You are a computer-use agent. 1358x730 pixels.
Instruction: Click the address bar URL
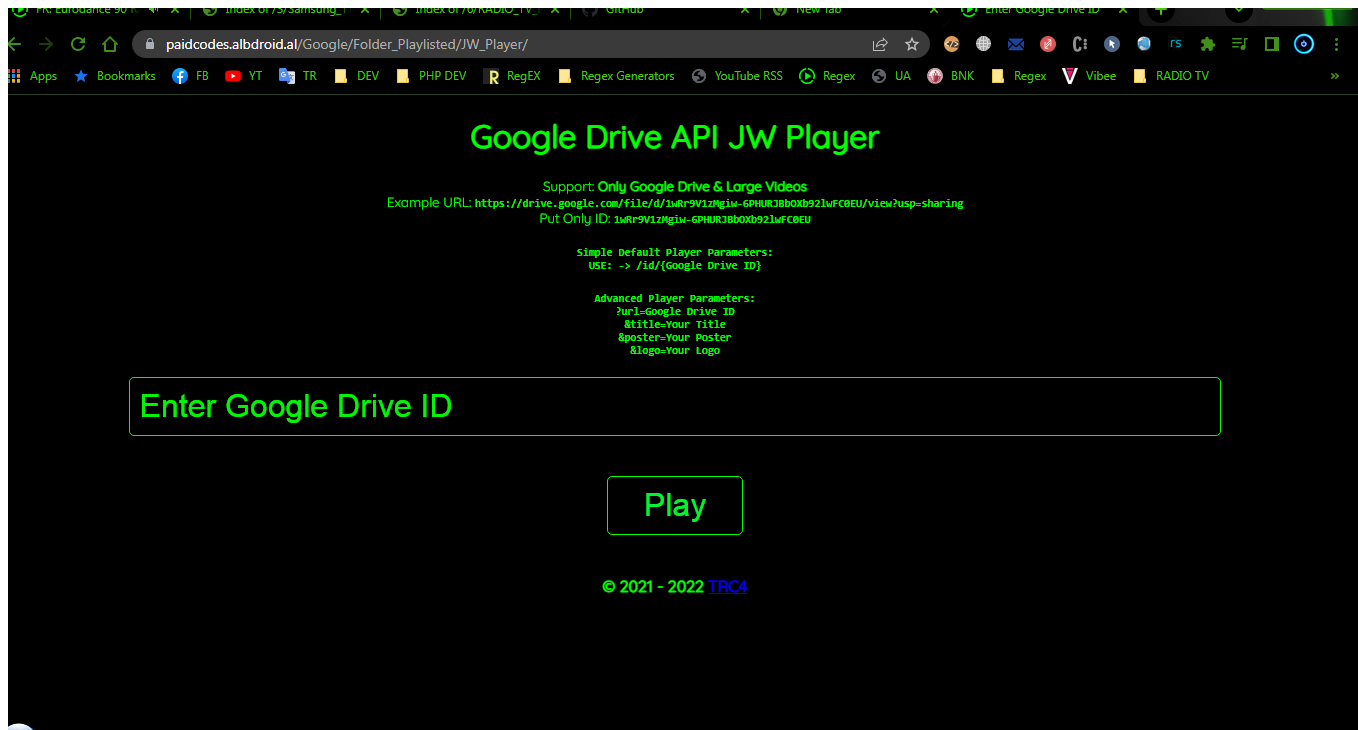click(346, 44)
